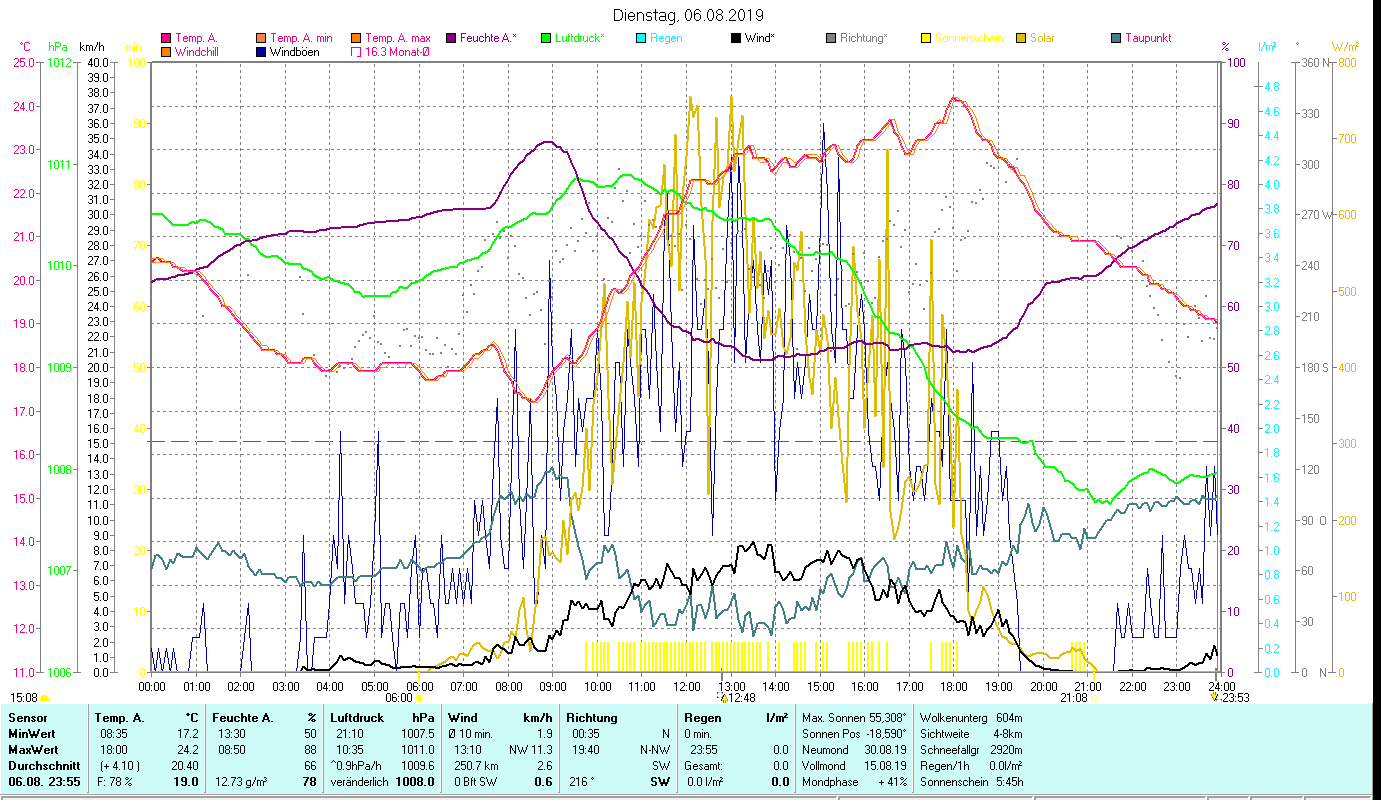Click the min temperature value 17.2
The image size is (1381, 800).
pos(187,734)
